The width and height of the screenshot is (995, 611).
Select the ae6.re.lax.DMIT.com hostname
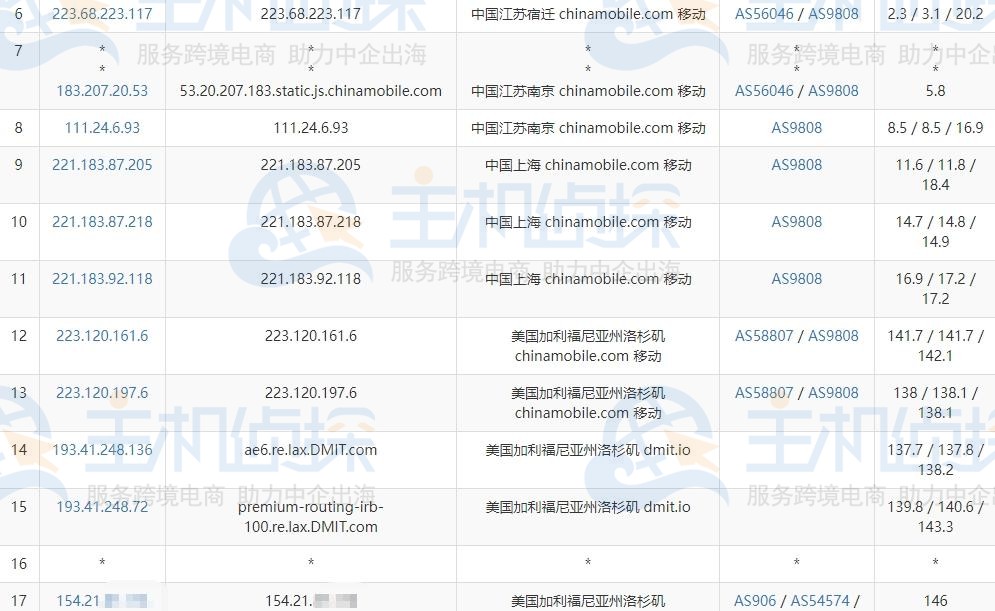pos(311,450)
